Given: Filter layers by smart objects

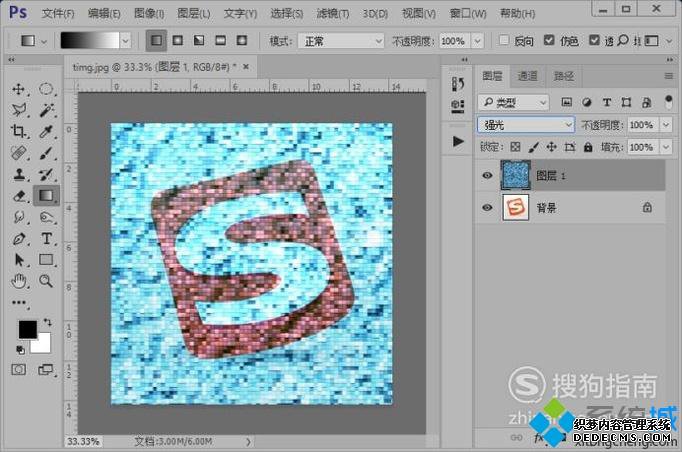Looking at the screenshot, I should pos(646,102).
